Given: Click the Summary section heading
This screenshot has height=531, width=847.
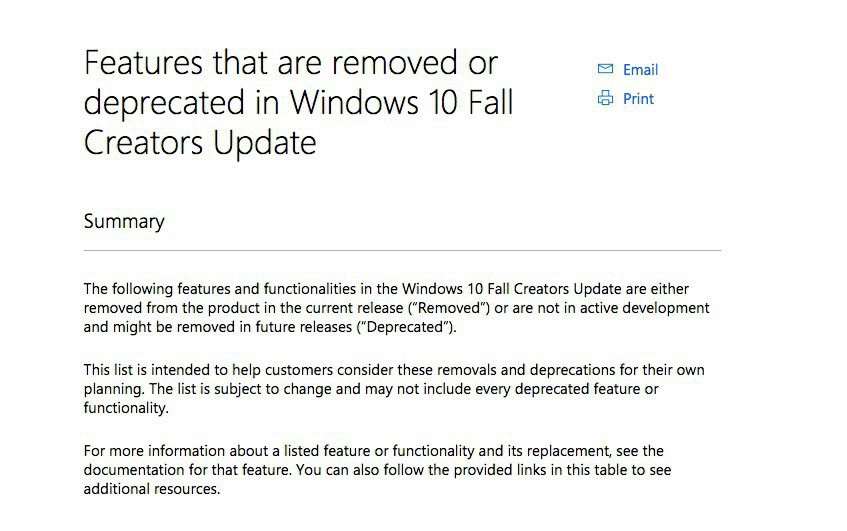Looking at the screenshot, I should point(124,221).
